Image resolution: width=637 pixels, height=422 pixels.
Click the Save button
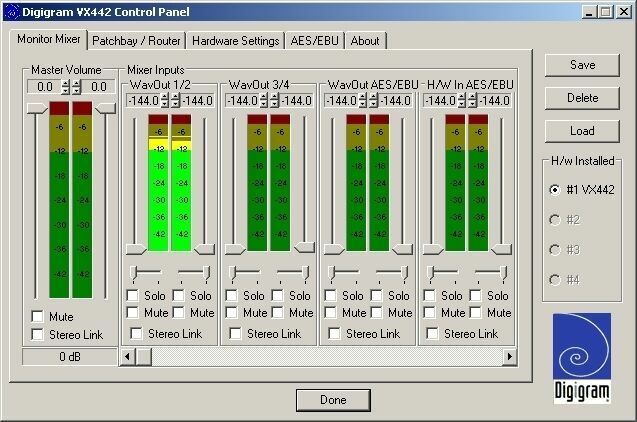pos(582,65)
